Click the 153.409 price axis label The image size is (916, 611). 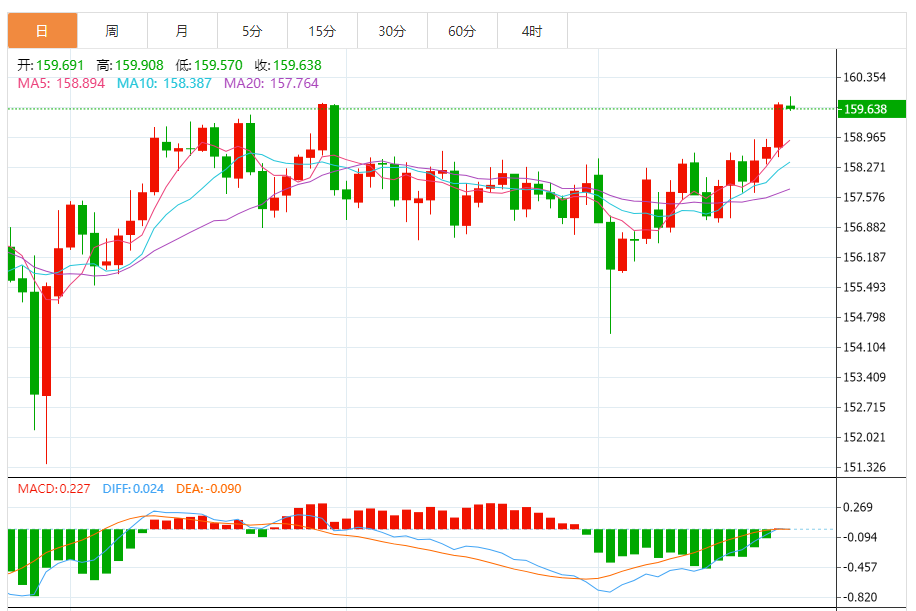864,377
